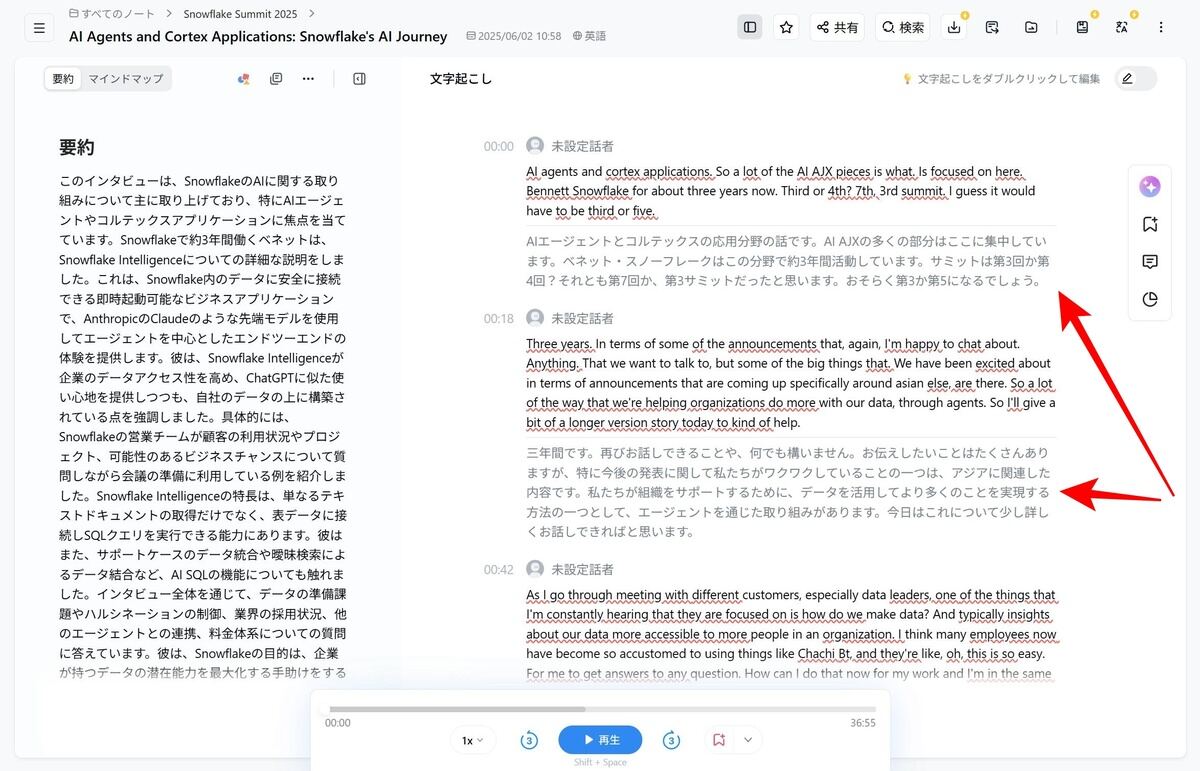Click the Japanese translation starting 三年間です
1200x771 pixels.
pos(788,492)
